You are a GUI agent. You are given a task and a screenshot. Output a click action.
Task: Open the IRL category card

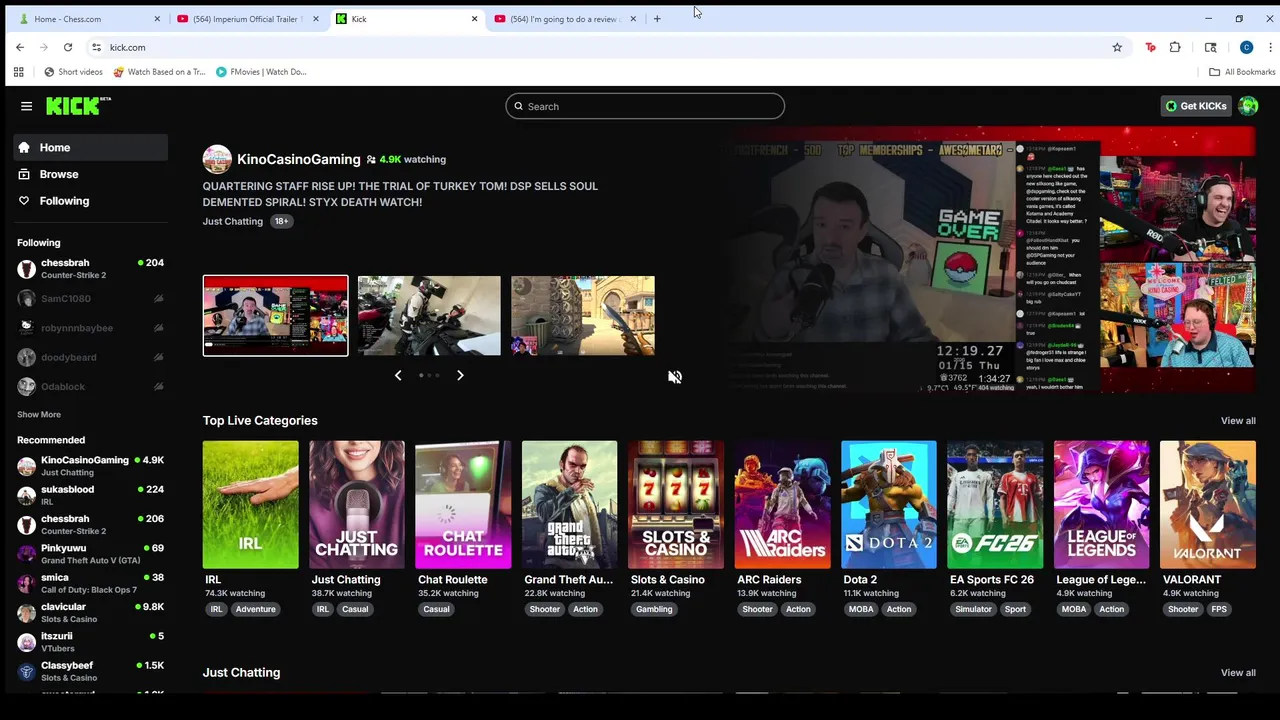tap(250, 505)
